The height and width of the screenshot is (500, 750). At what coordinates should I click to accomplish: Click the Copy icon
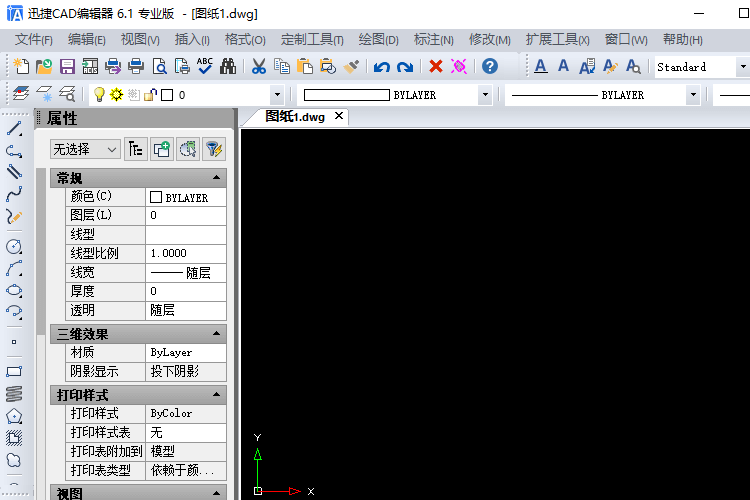click(x=282, y=66)
